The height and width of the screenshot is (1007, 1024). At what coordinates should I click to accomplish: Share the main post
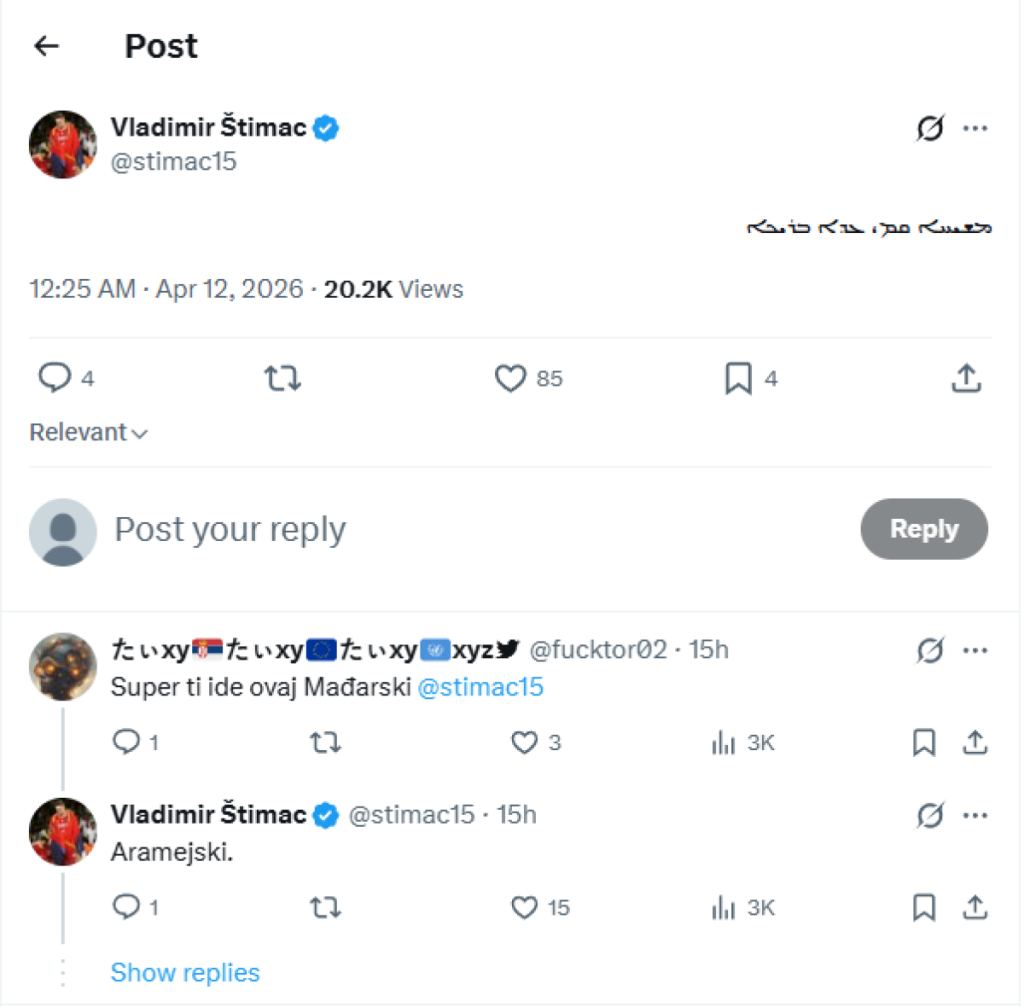pyautogui.click(x=965, y=378)
